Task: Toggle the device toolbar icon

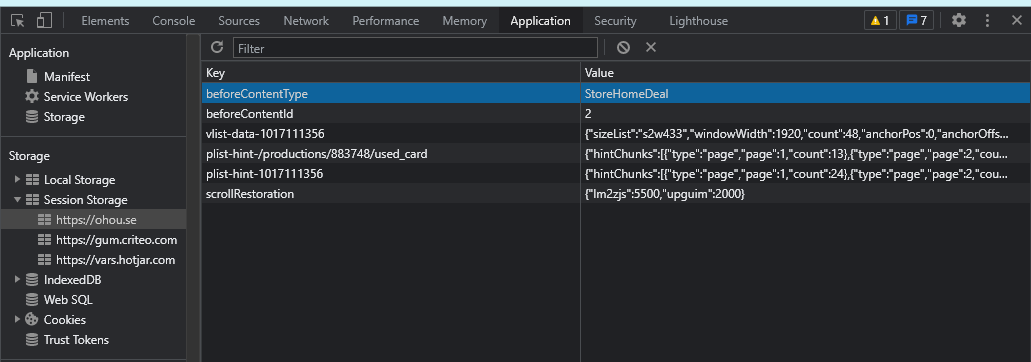Action: pyautogui.click(x=44, y=20)
